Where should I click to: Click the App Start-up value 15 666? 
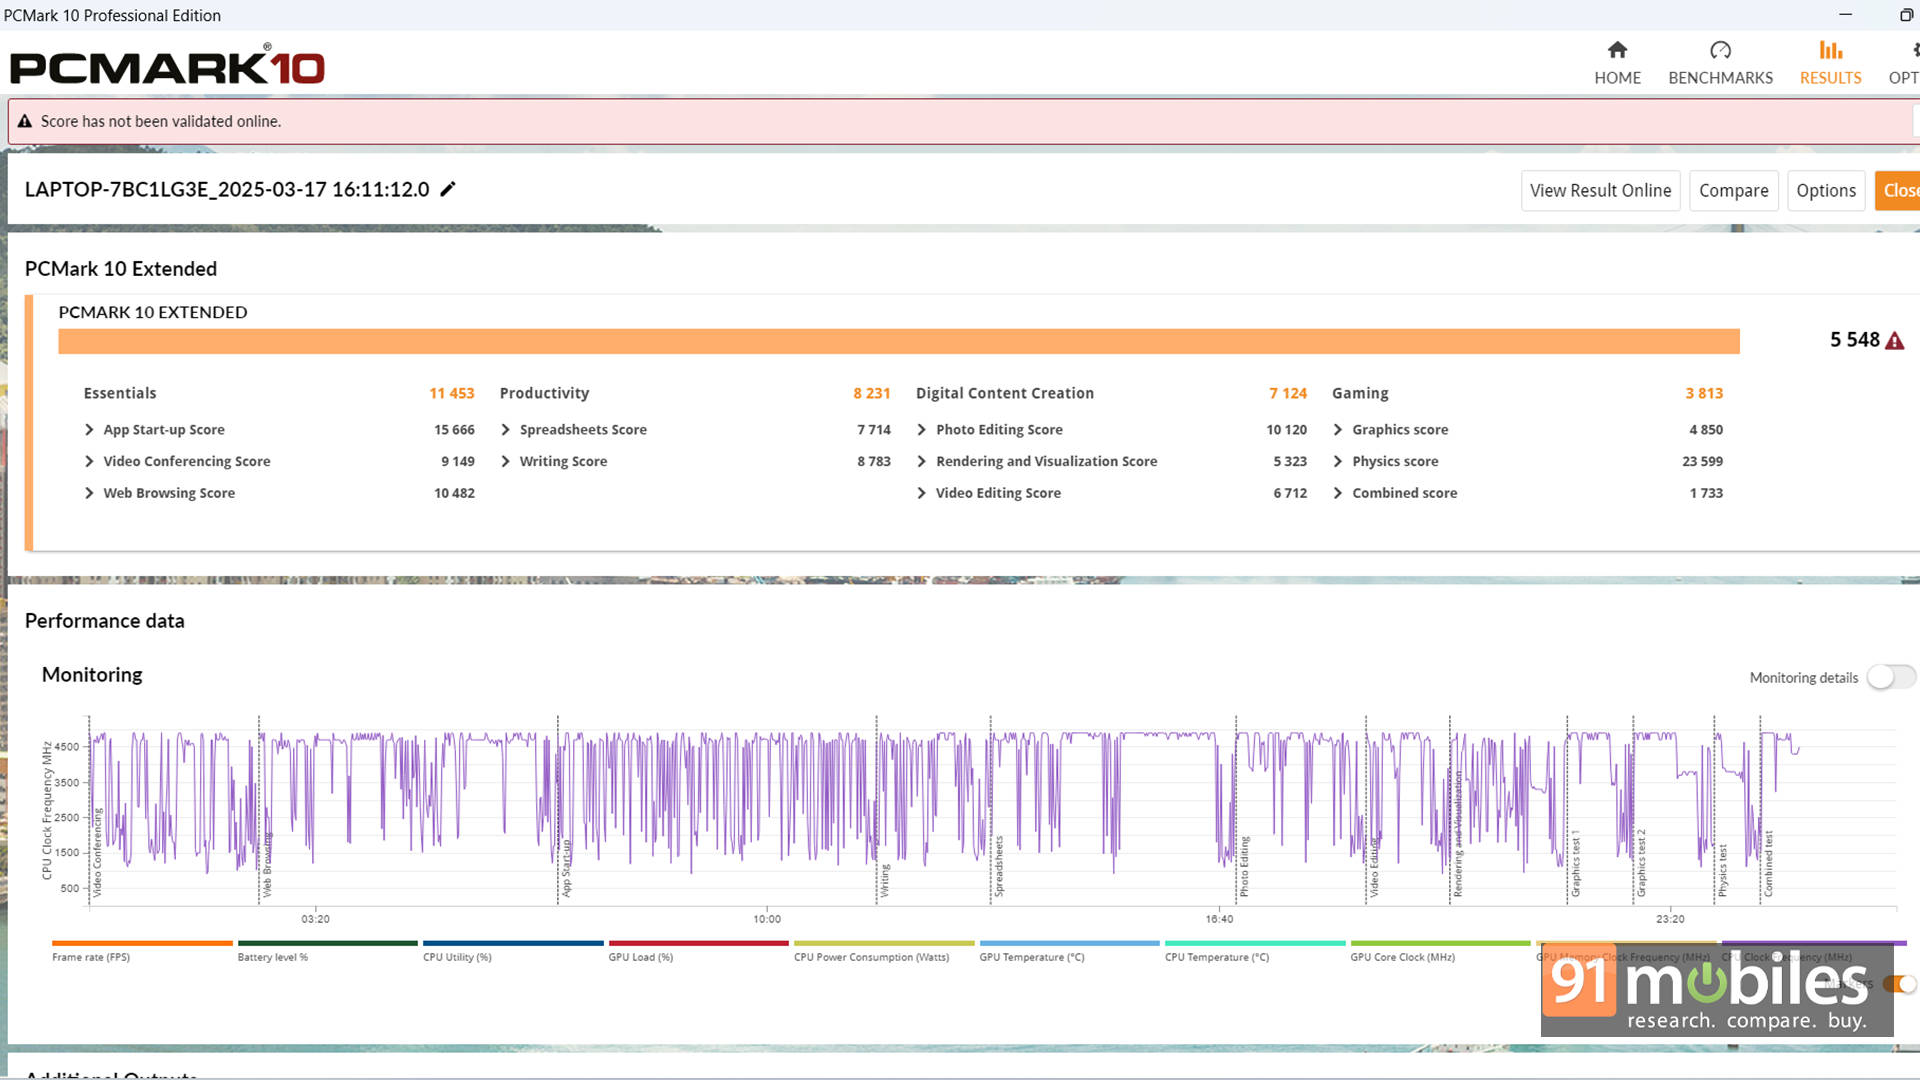[454, 429]
